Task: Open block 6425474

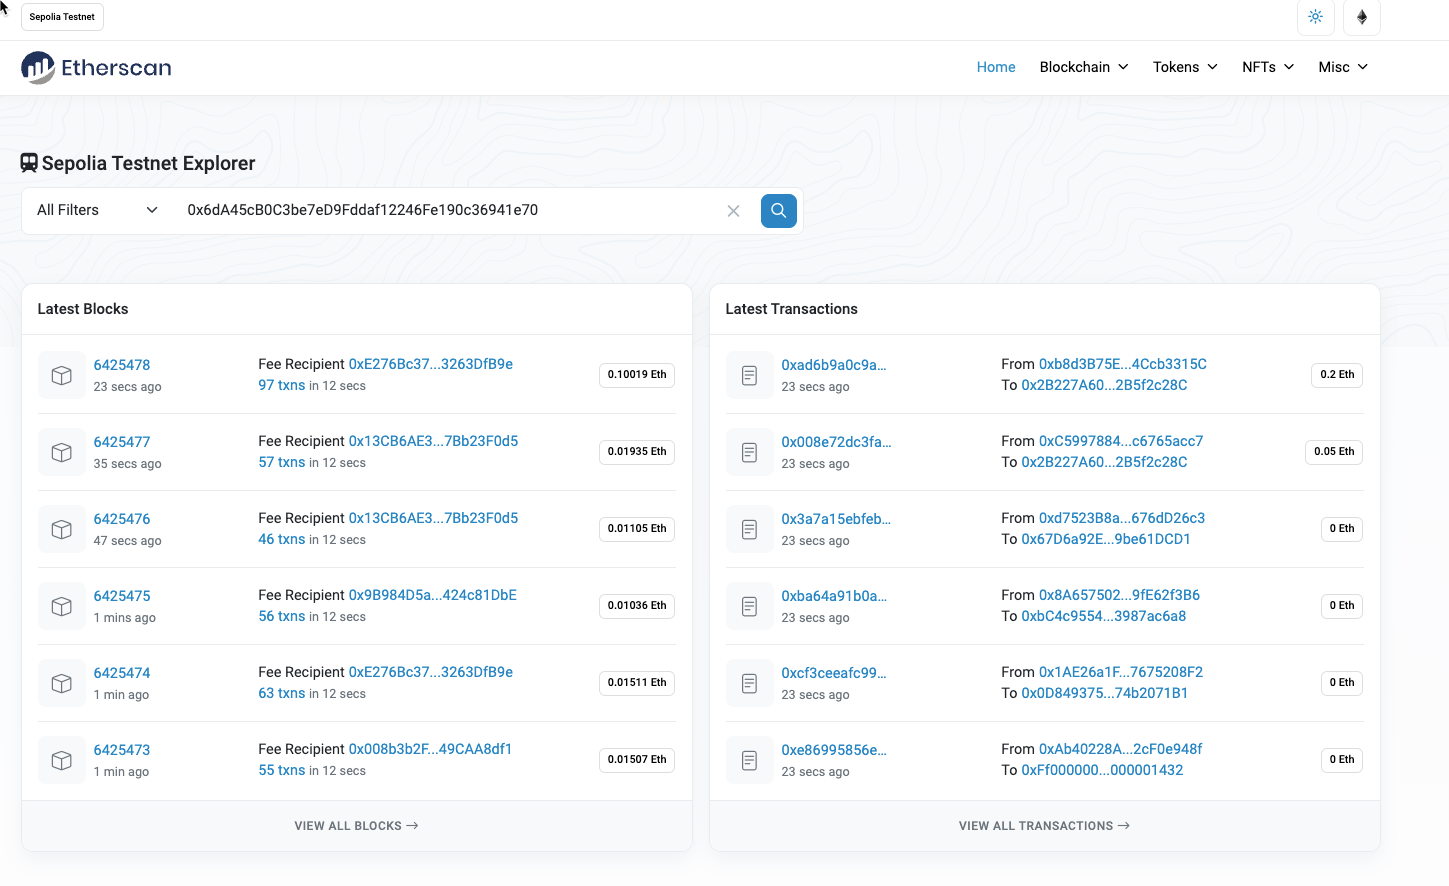Action: pos(122,673)
